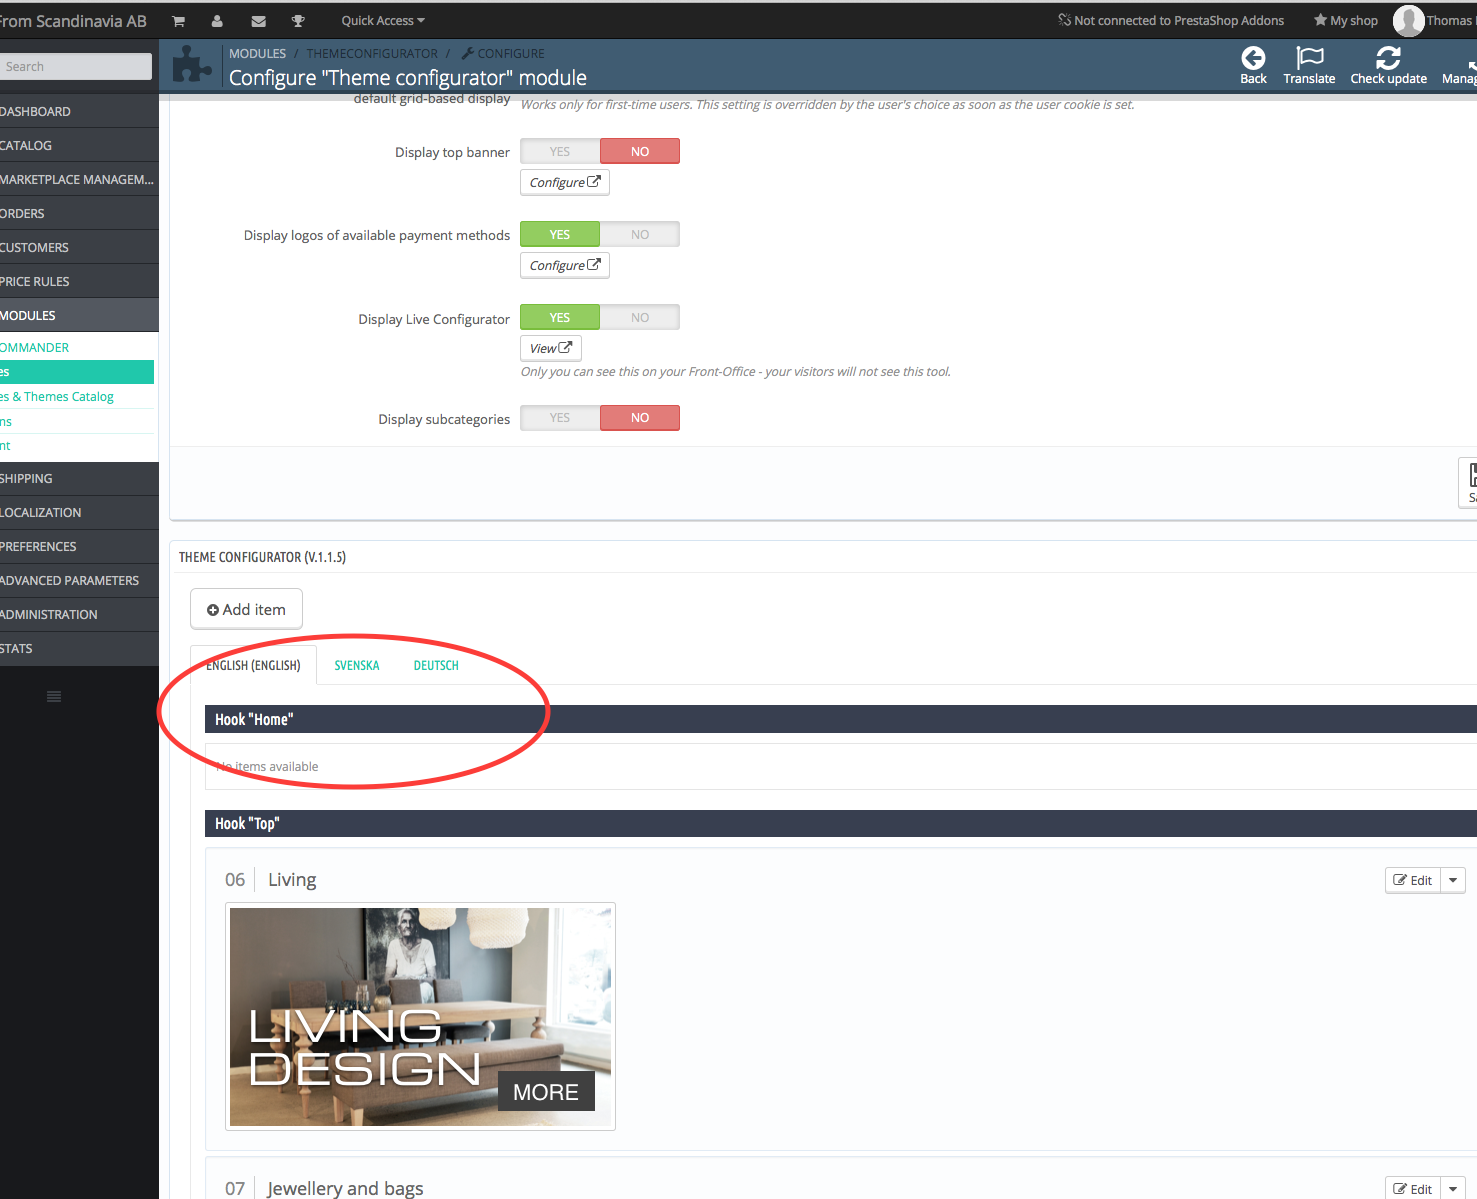The width and height of the screenshot is (1477, 1199).
Task: Edit the Living item
Action: pyautogui.click(x=1413, y=880)
